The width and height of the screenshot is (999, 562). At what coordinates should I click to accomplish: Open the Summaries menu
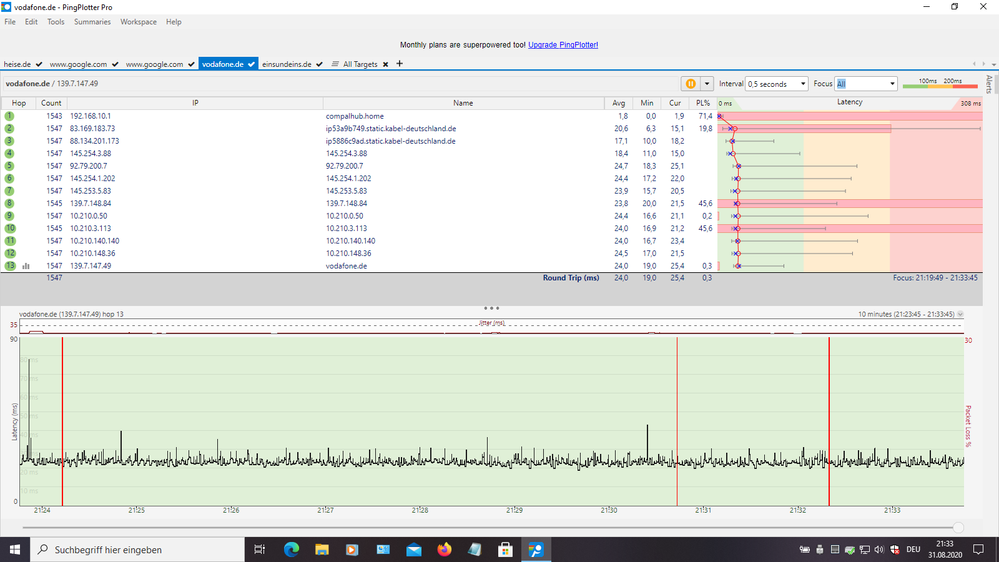(92, 21)
